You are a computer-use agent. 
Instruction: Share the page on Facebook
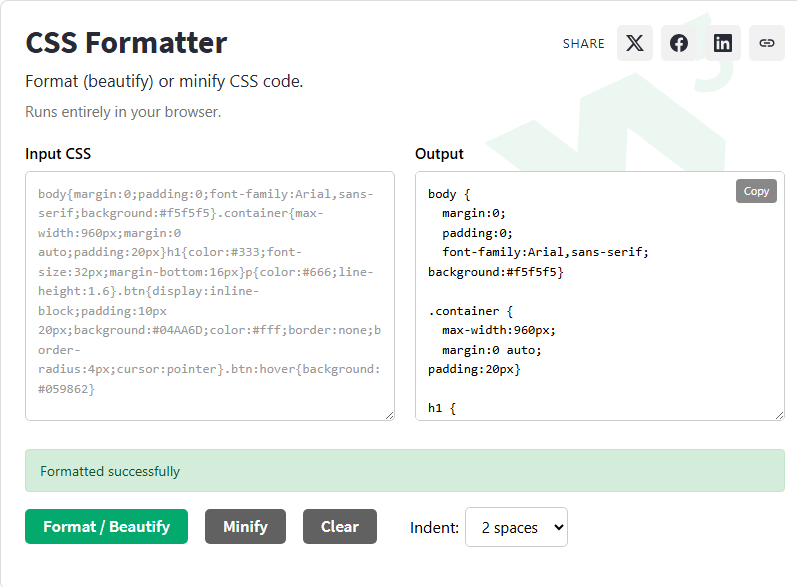pyautogui.click(x=679, y=43)
